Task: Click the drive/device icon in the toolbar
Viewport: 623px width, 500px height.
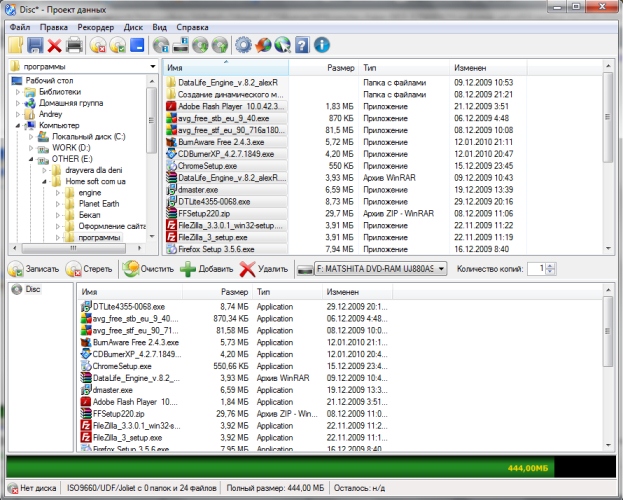Action: (181, 45)
